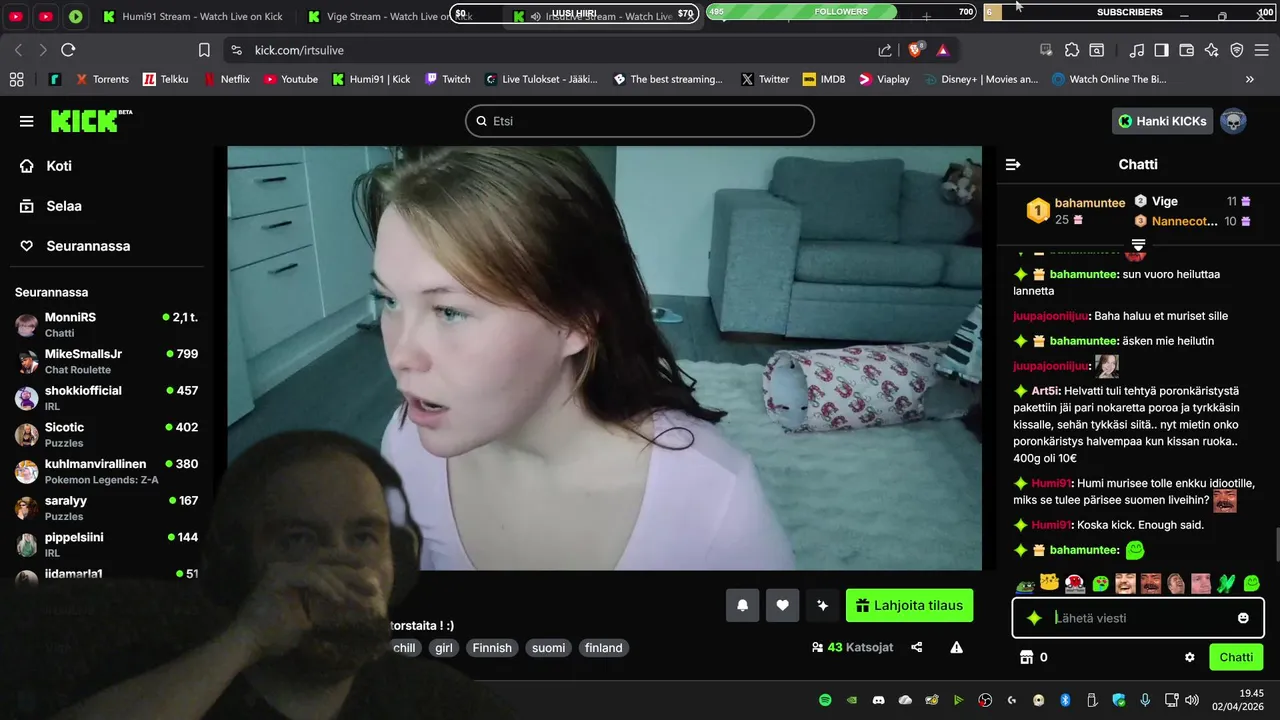Click the yellow cat emote in quick bar
The image size is (1280, 720).
click(1049, 583)
